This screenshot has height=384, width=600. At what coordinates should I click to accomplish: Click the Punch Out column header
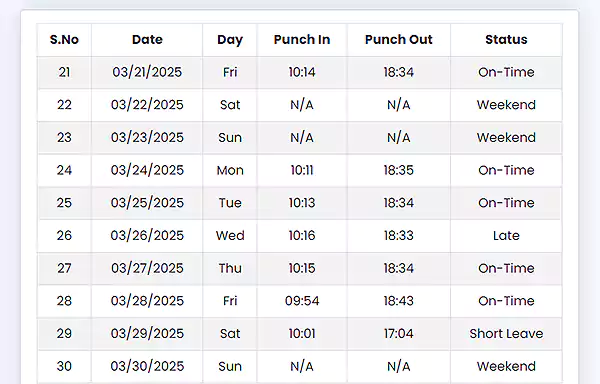tap(399, 40)
